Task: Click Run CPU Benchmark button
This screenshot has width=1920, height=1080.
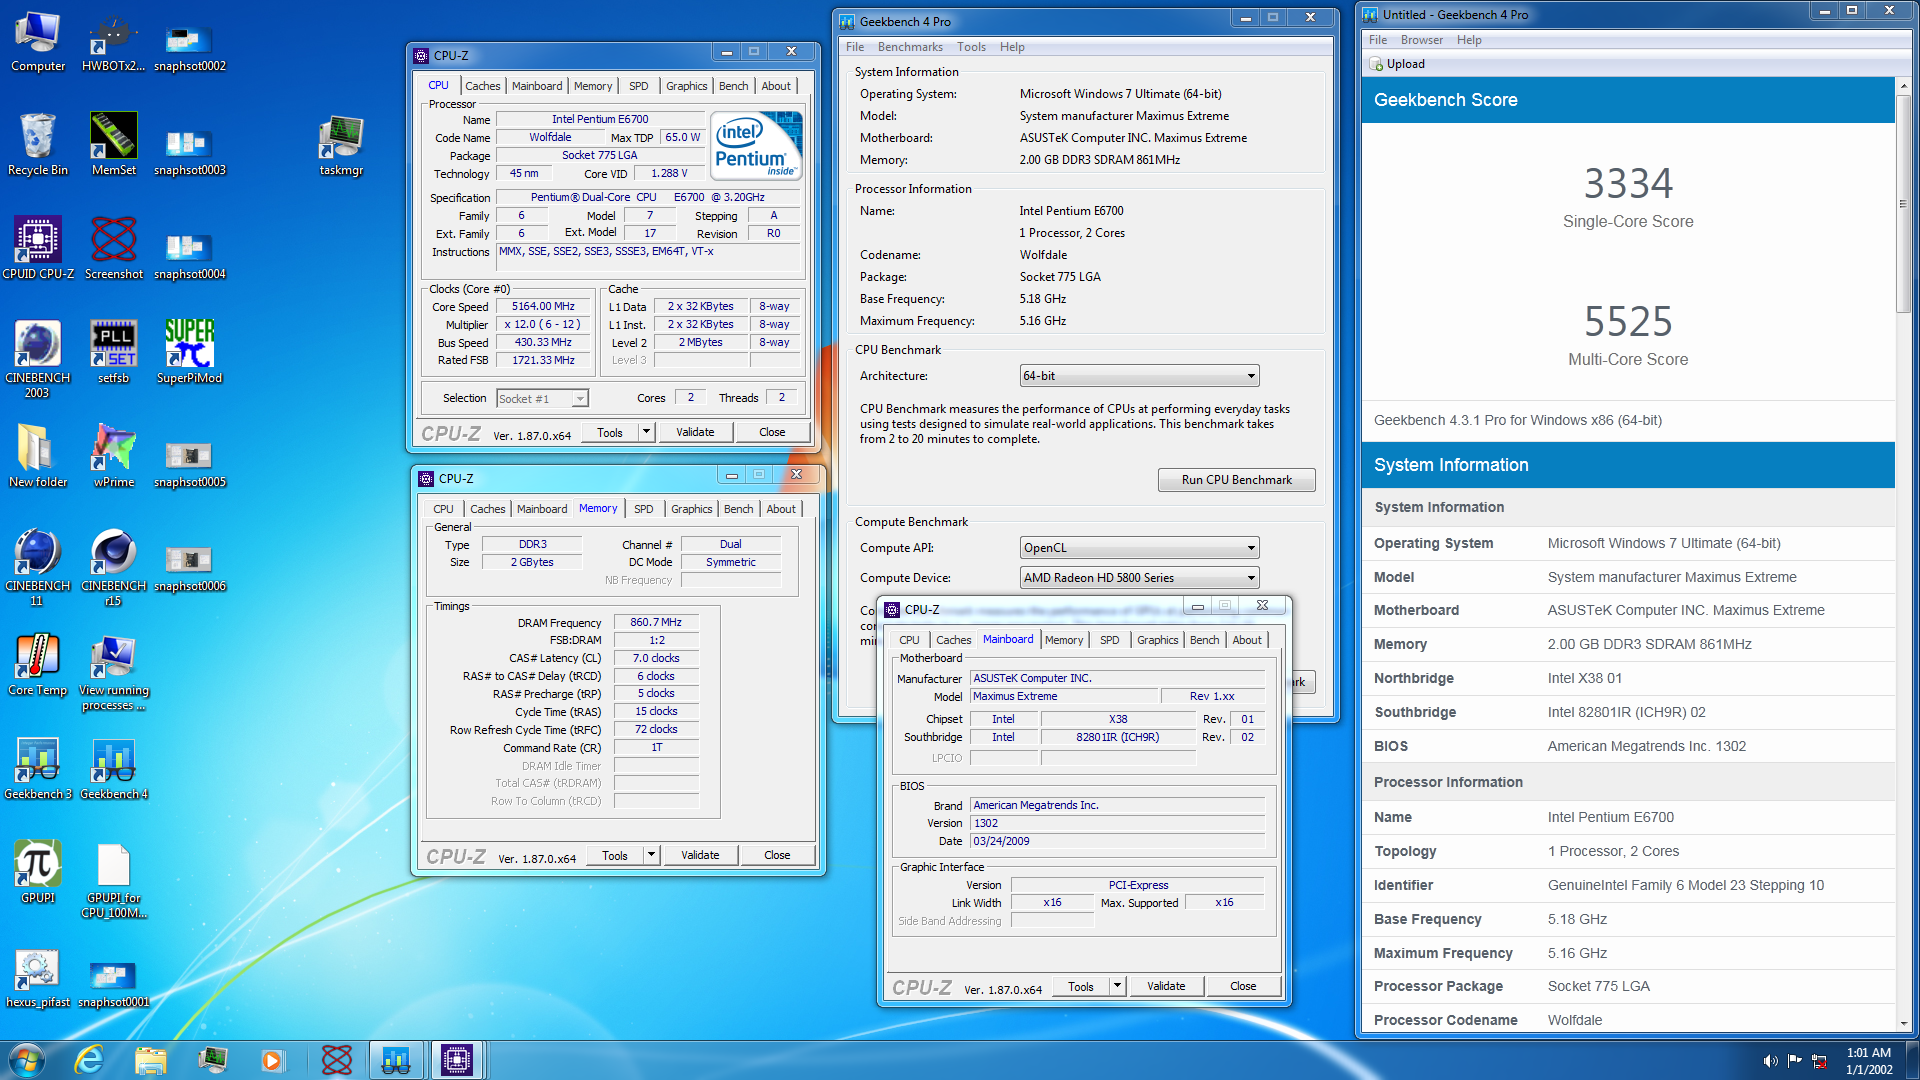Action: click(x=1236, y=480)
